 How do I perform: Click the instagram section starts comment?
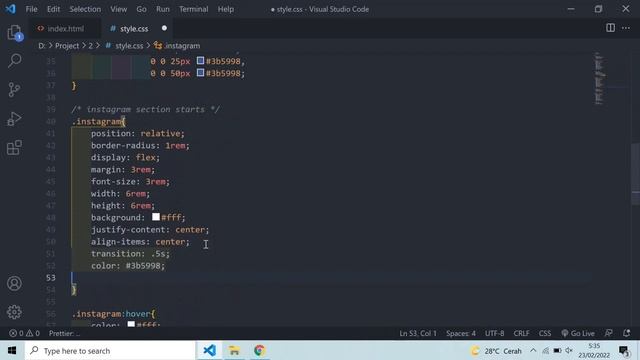(146, 109)
